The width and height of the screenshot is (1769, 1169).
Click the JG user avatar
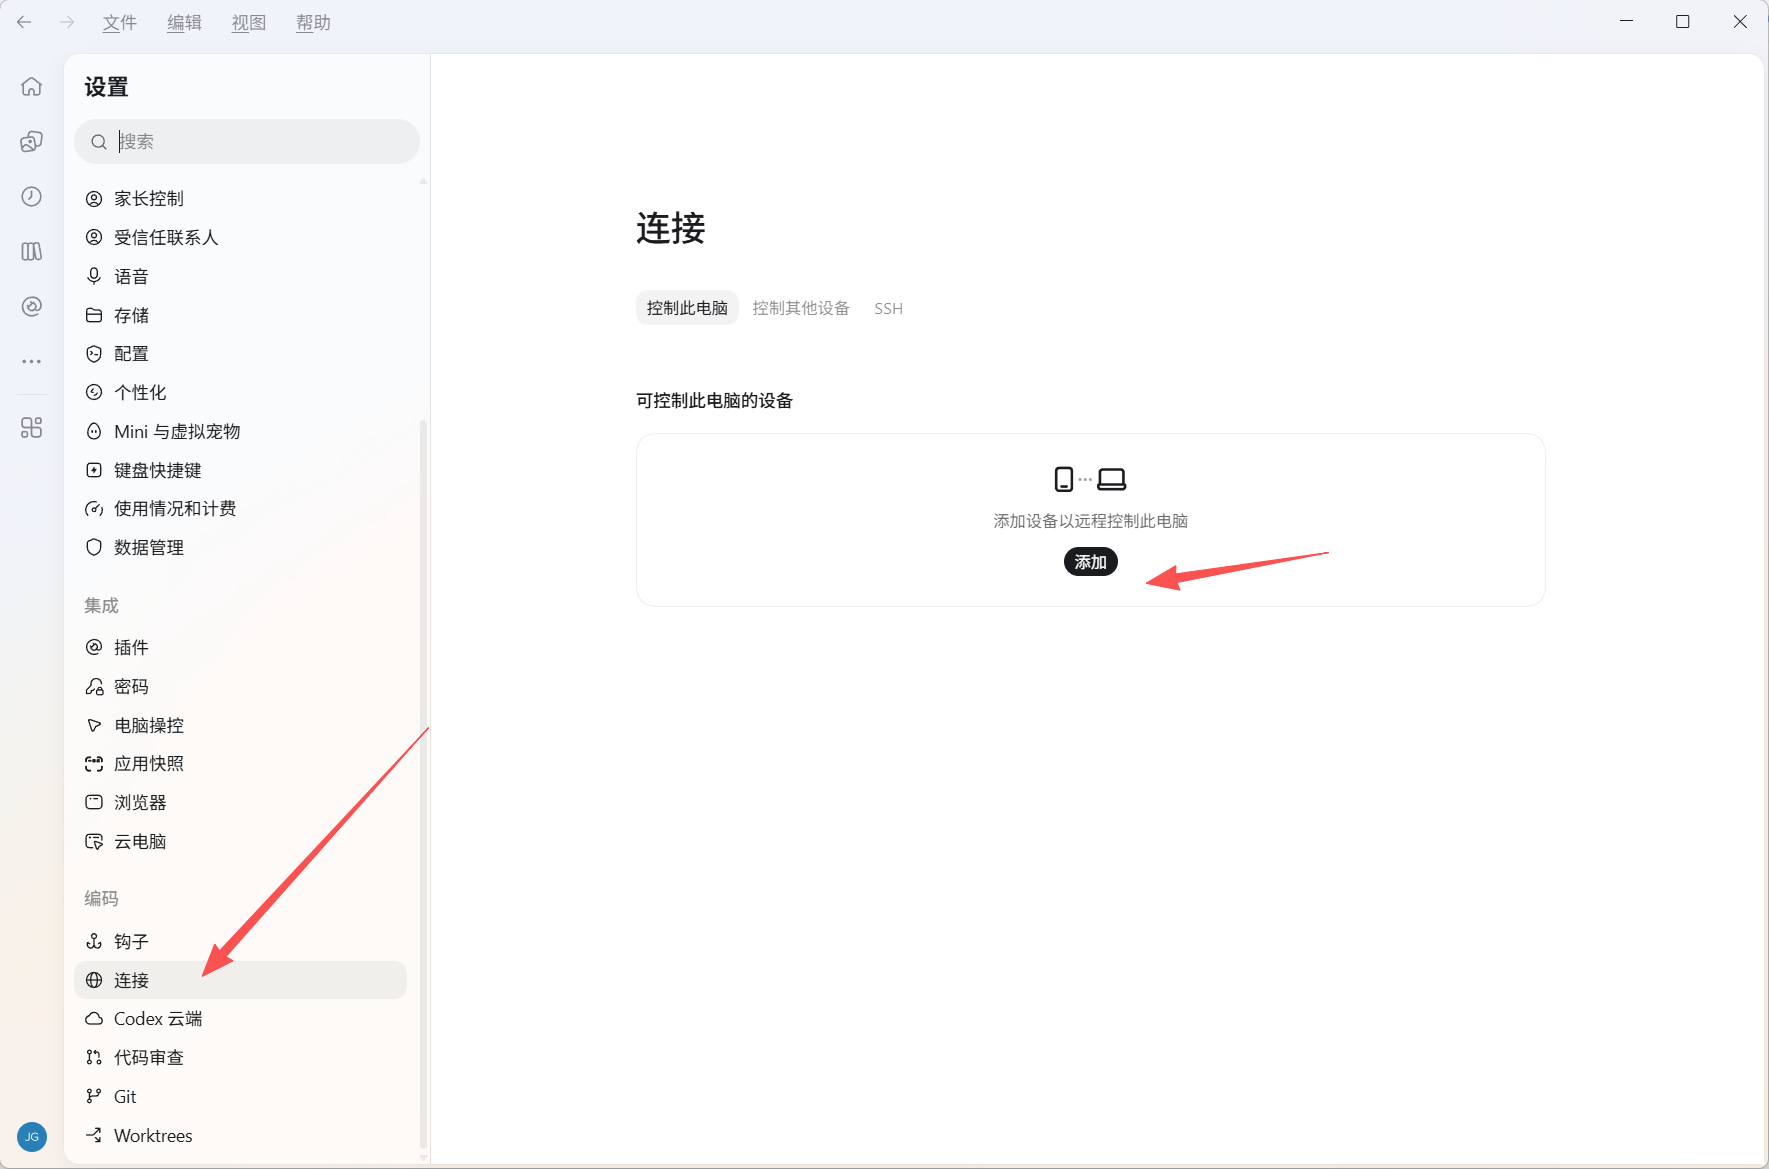32,1137
